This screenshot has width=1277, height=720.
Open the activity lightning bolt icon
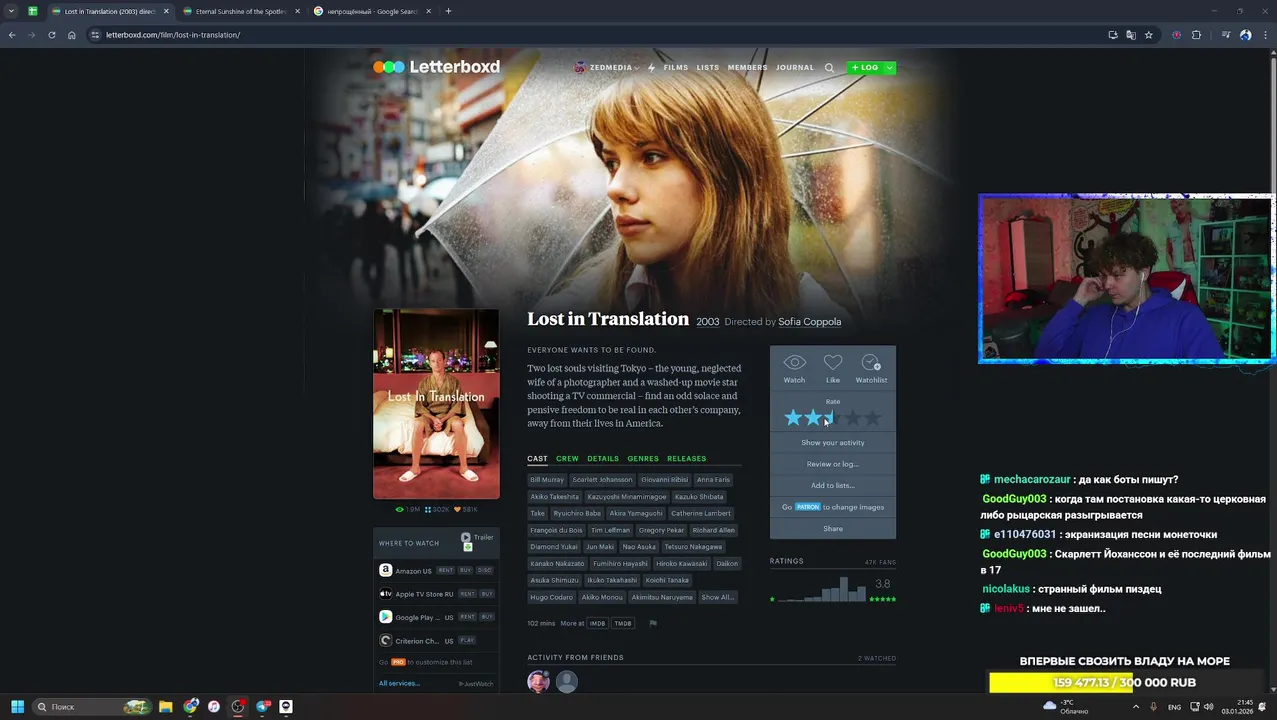coord(651,68)
